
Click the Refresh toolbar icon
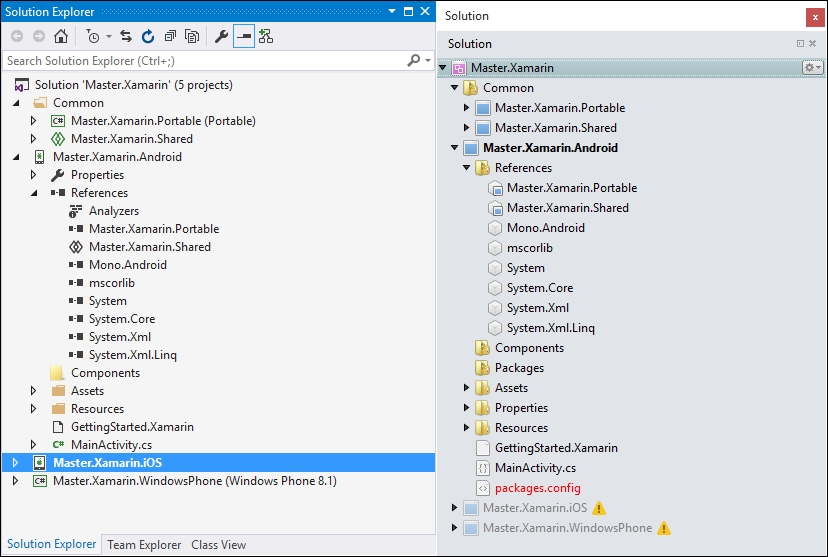point(148,36)
